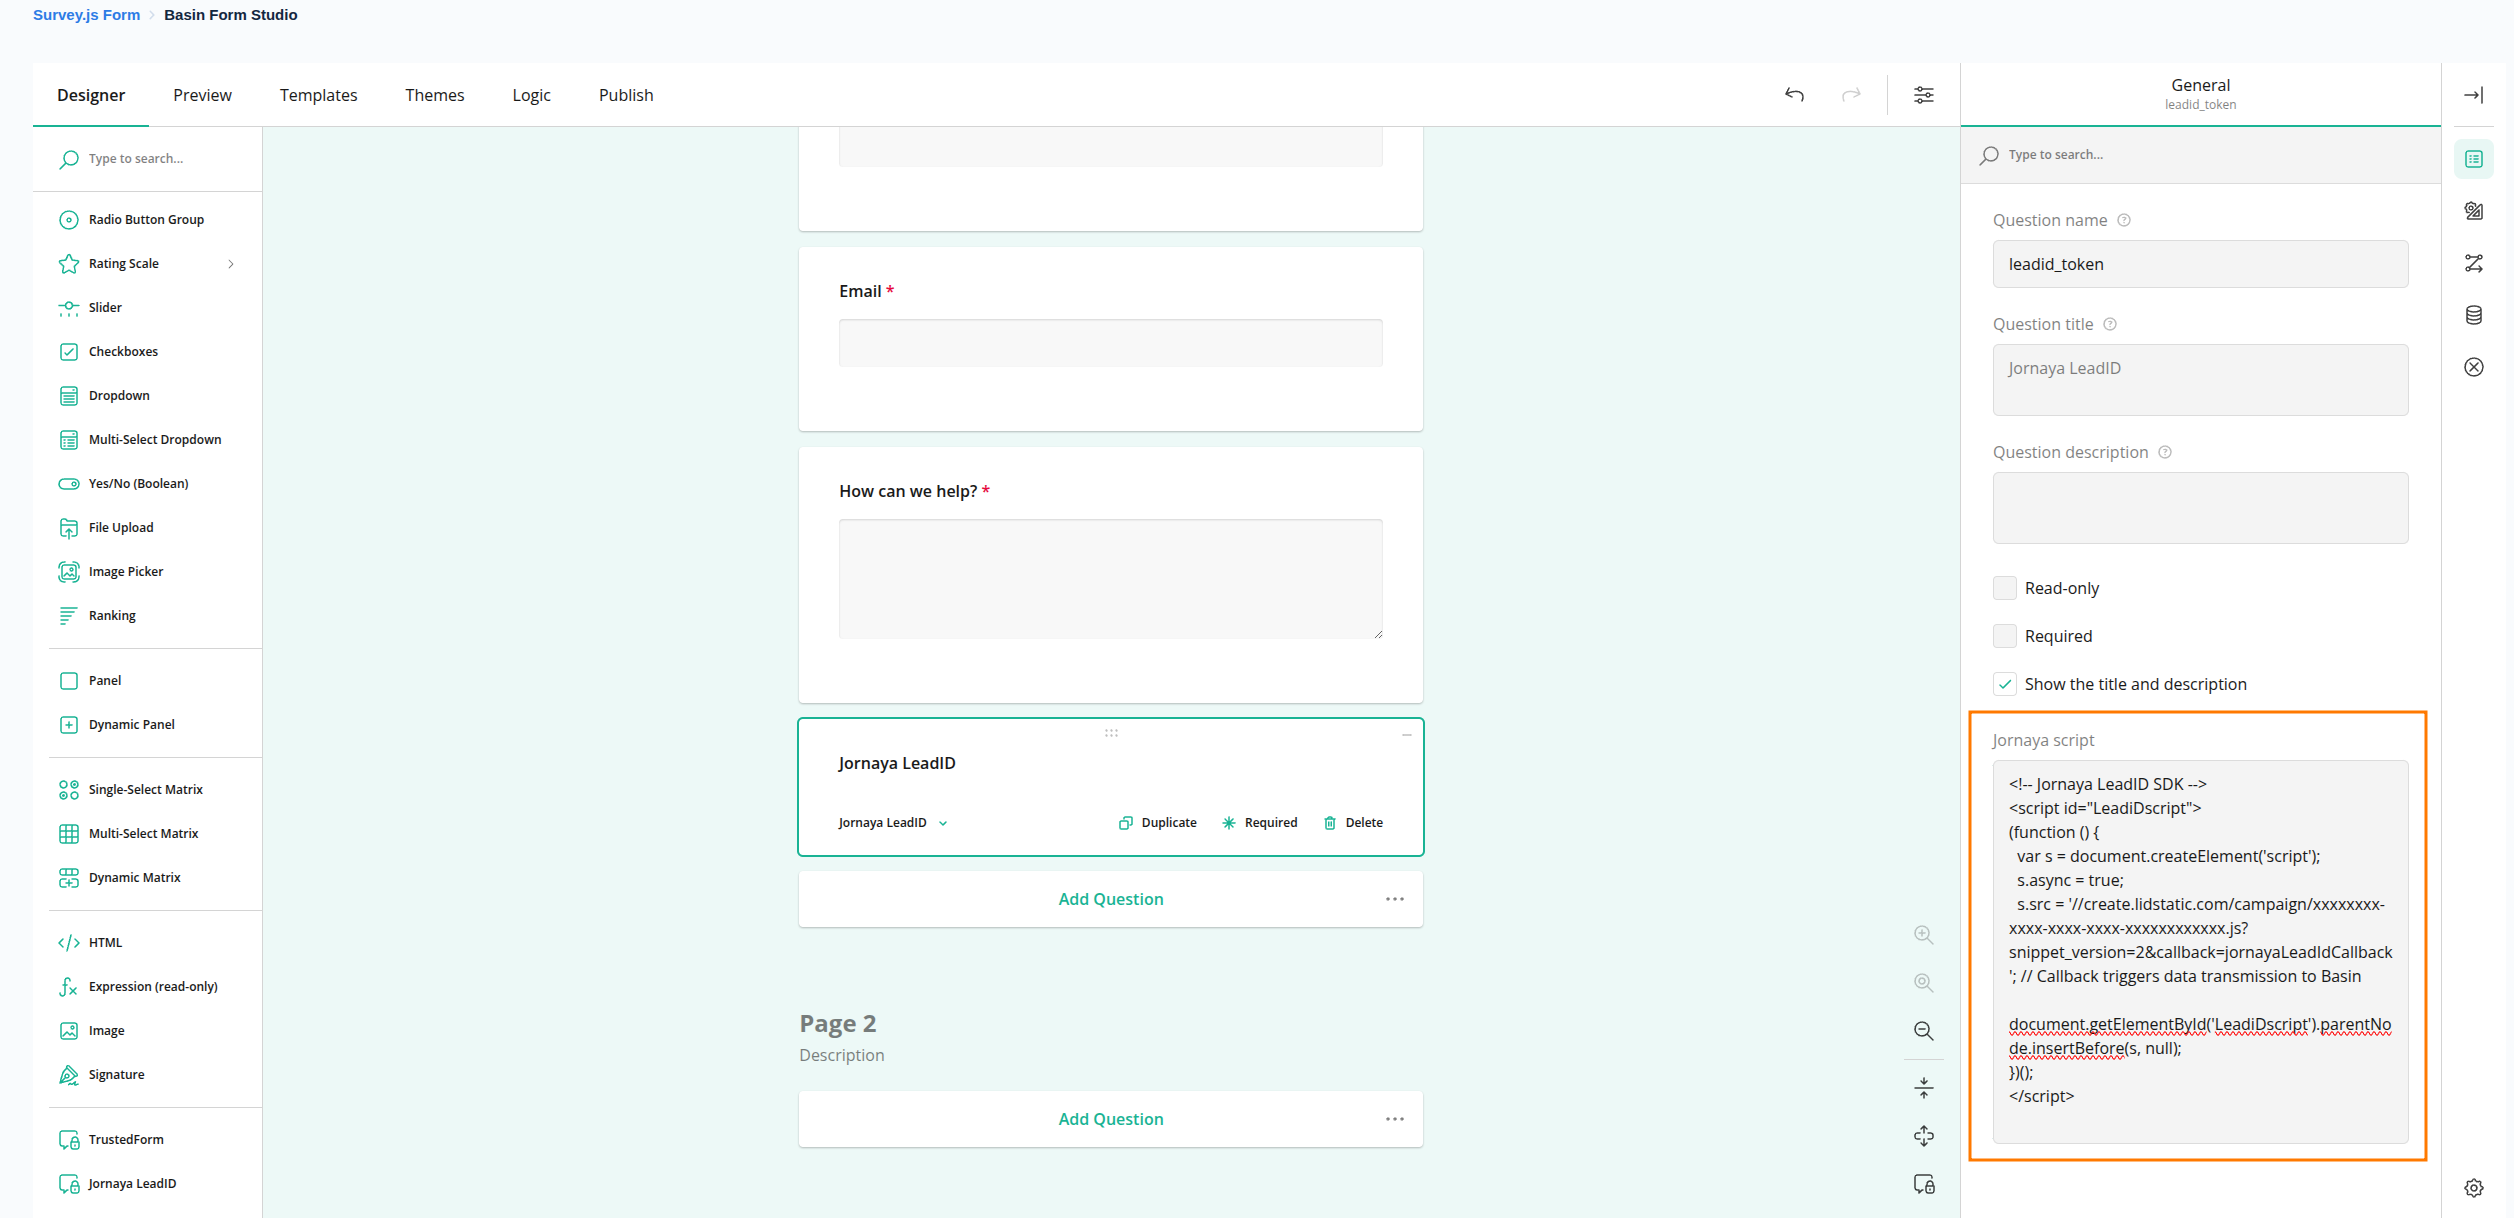Screen dimensions: 2514x1218
Task: Click the property panel search field
Action: 2200,155
